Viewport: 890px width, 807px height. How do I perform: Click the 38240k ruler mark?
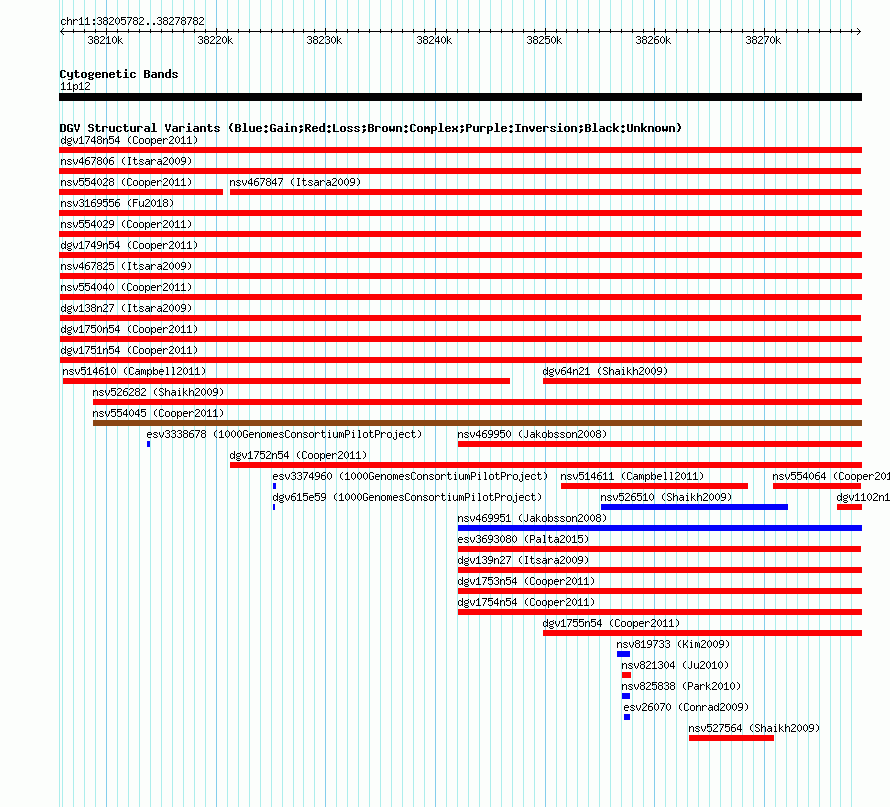434,40
